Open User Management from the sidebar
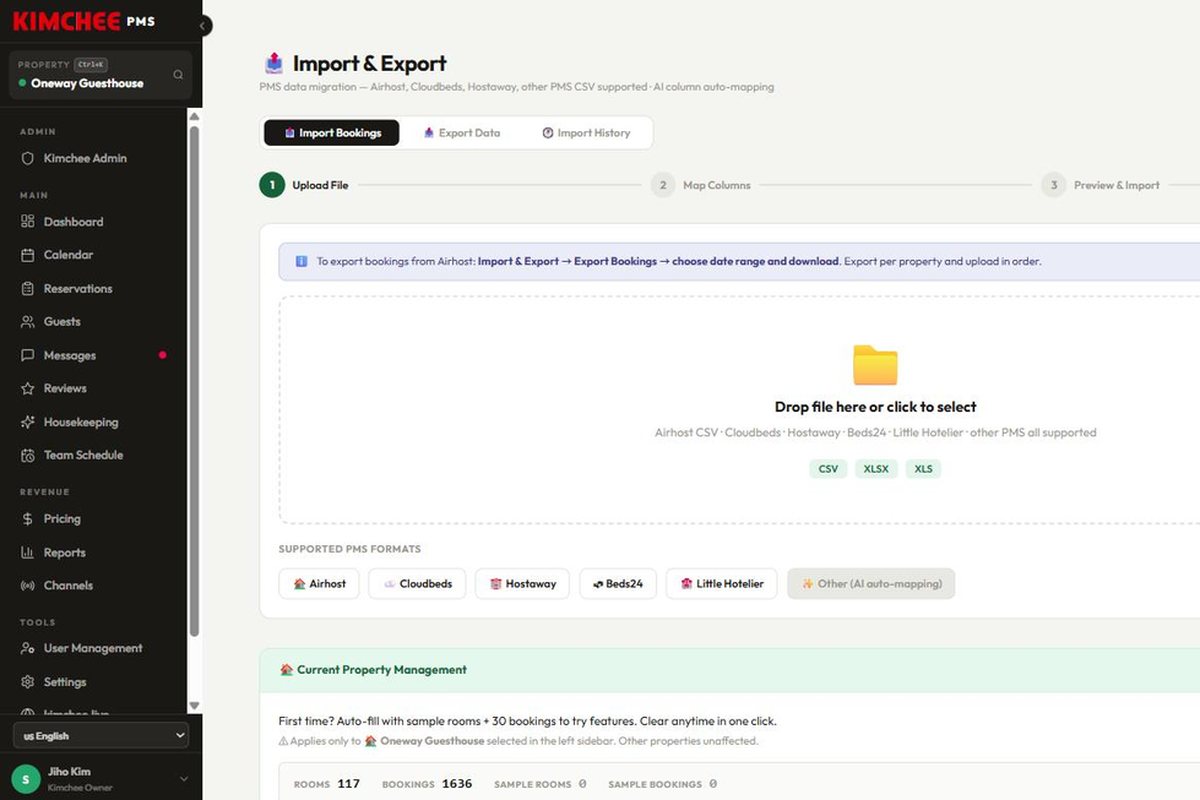The width and height of the screenshot is (1200, 800). pos(95,648)
